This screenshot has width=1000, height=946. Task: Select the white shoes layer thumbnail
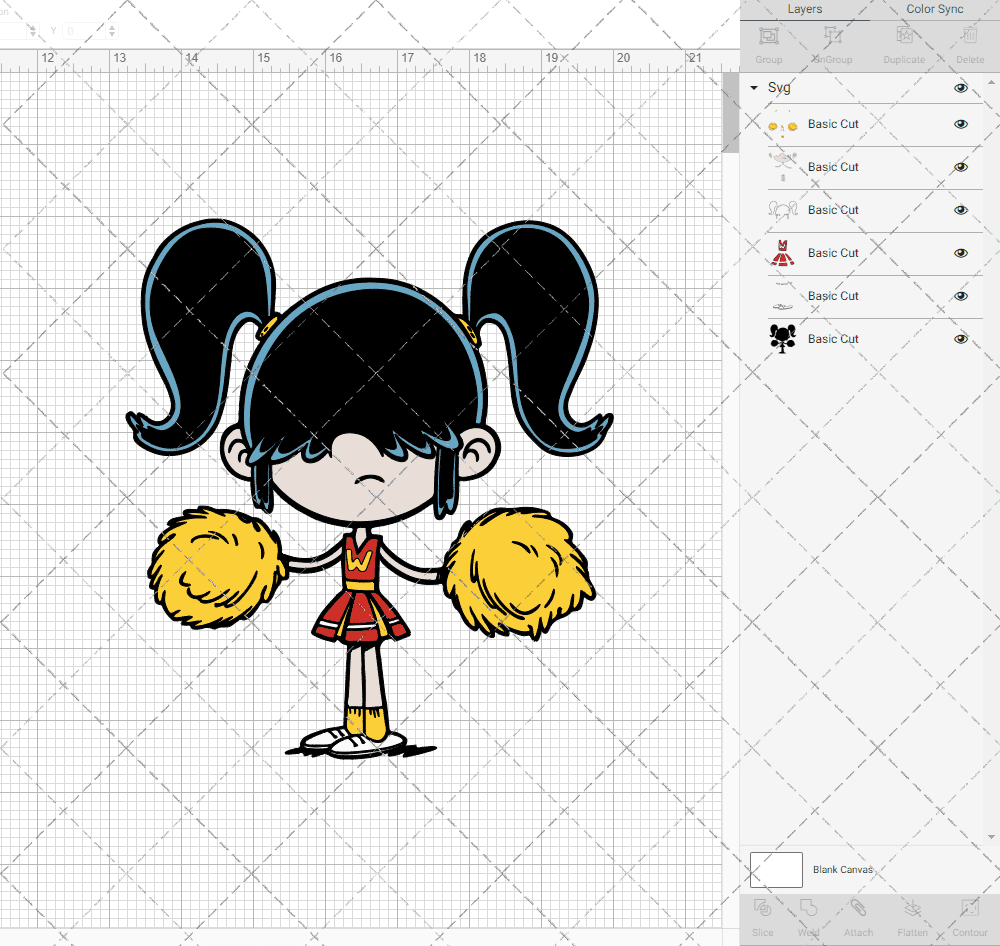click(783, 297)
